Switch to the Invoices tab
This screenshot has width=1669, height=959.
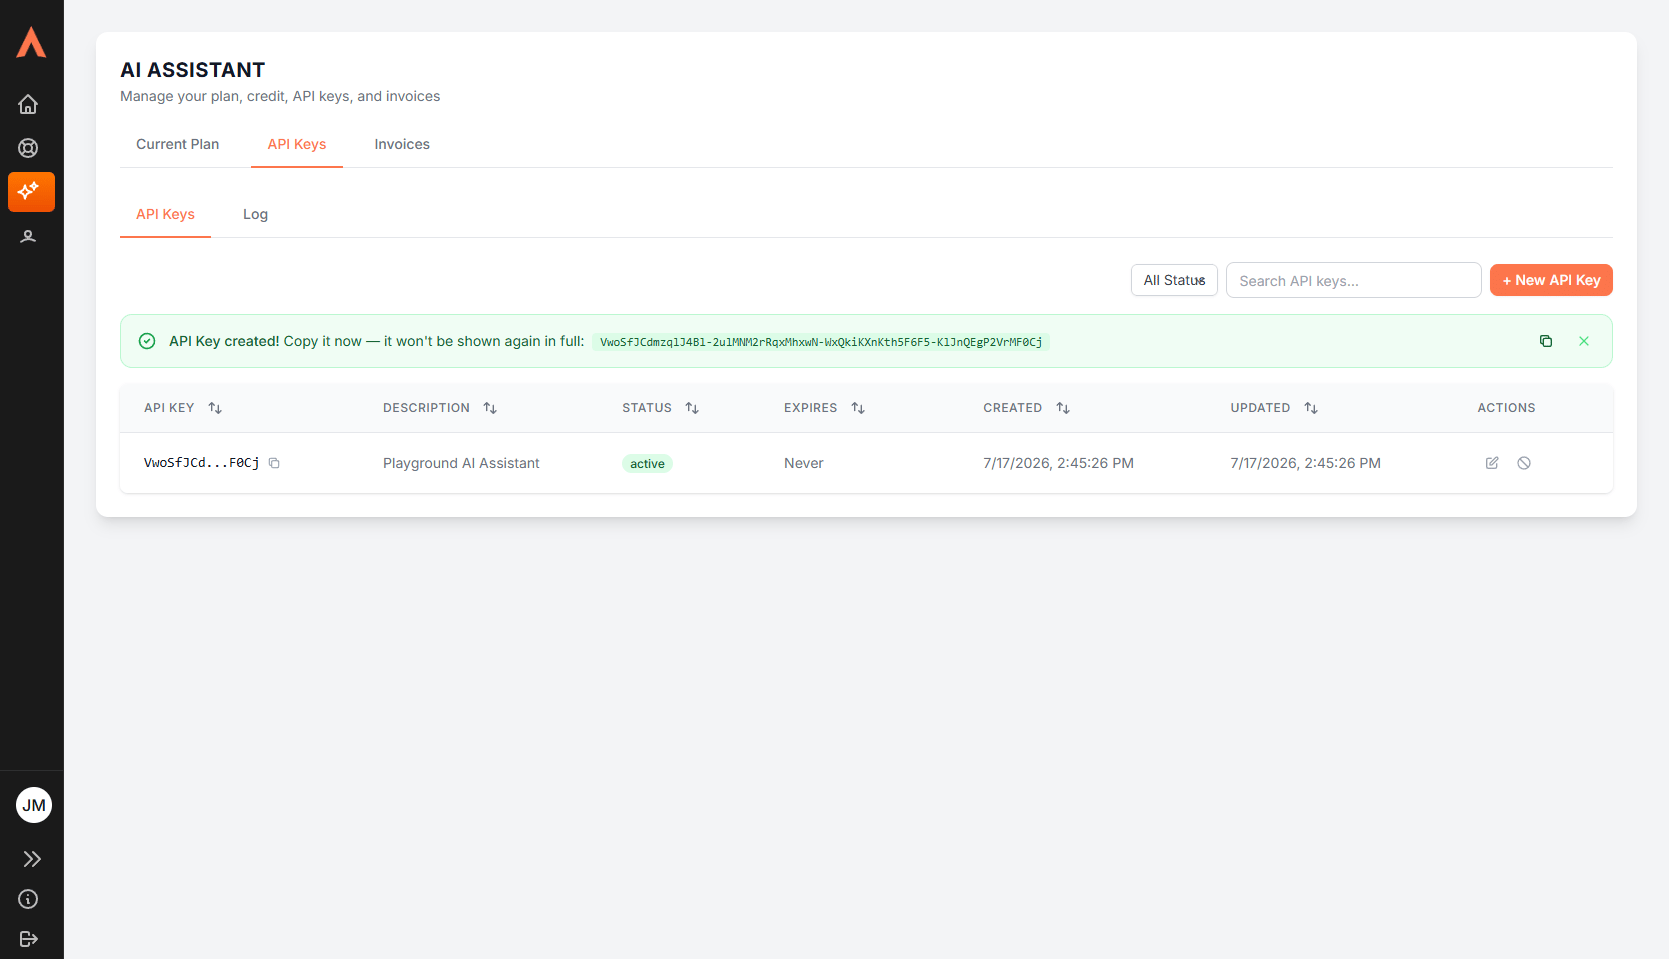[402, 144]
